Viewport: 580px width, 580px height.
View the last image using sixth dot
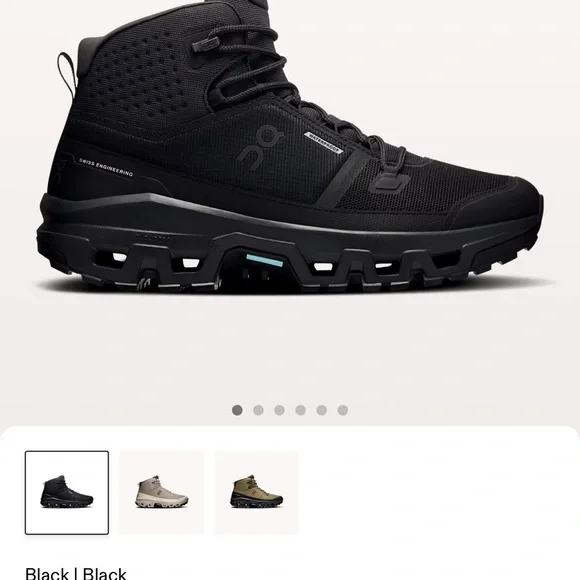343,410
